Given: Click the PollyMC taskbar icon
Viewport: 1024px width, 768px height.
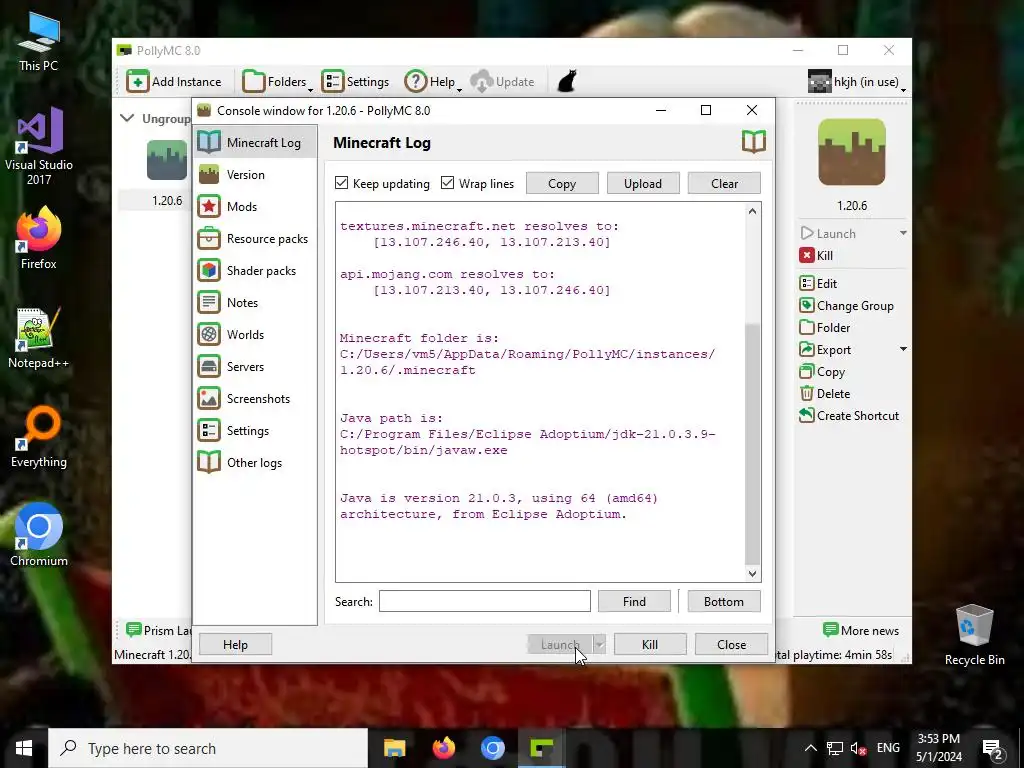Looking at the screenshot, I should point(542,748).
